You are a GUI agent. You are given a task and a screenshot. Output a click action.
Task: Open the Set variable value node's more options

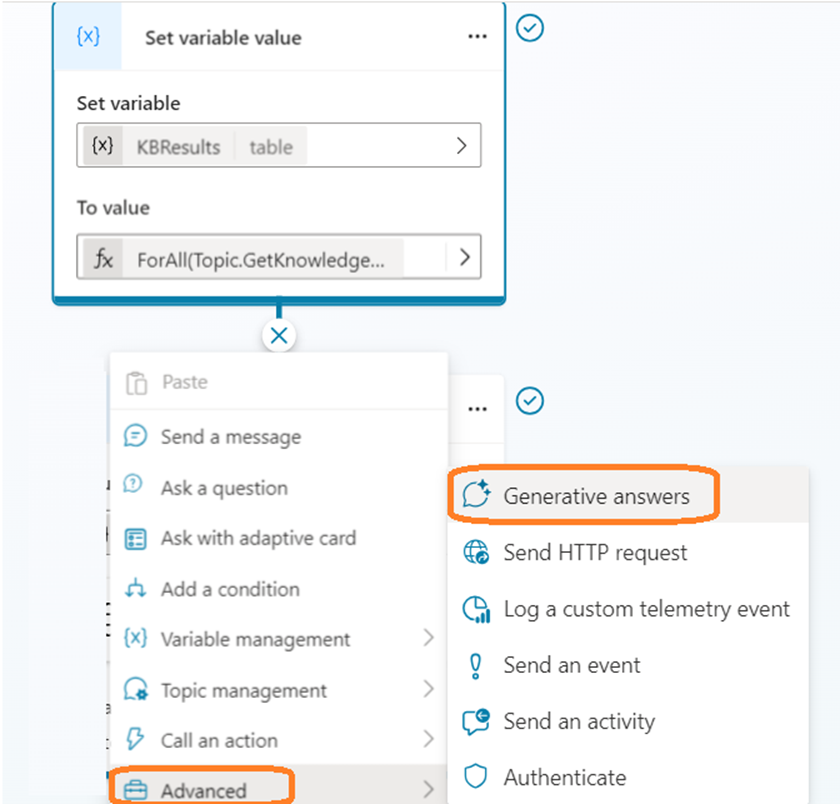pyautogui.click(x=477, y=37)
